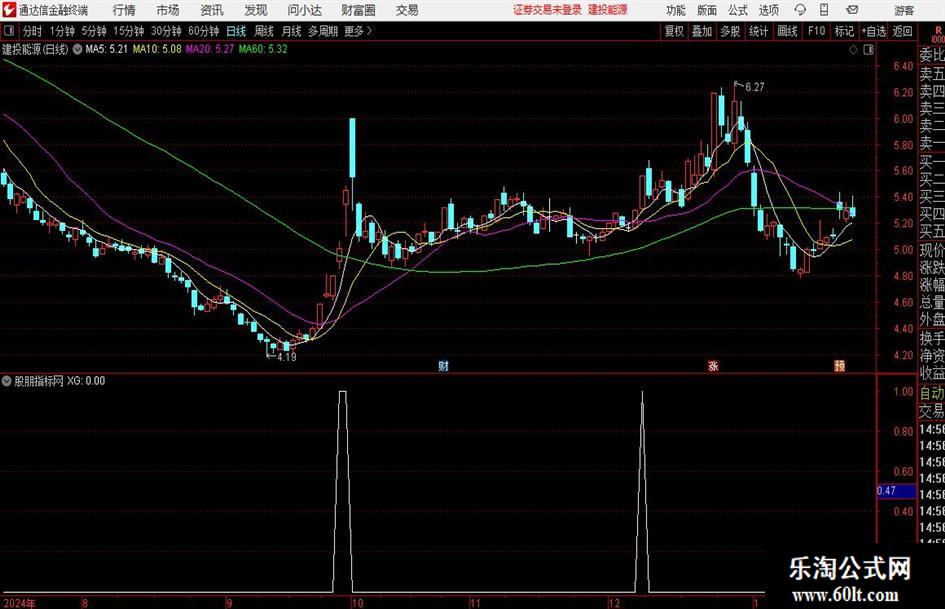Expand the 股朋指标网 sub-indicator dropdown
The image size is (945, 609).
[7, 381]
